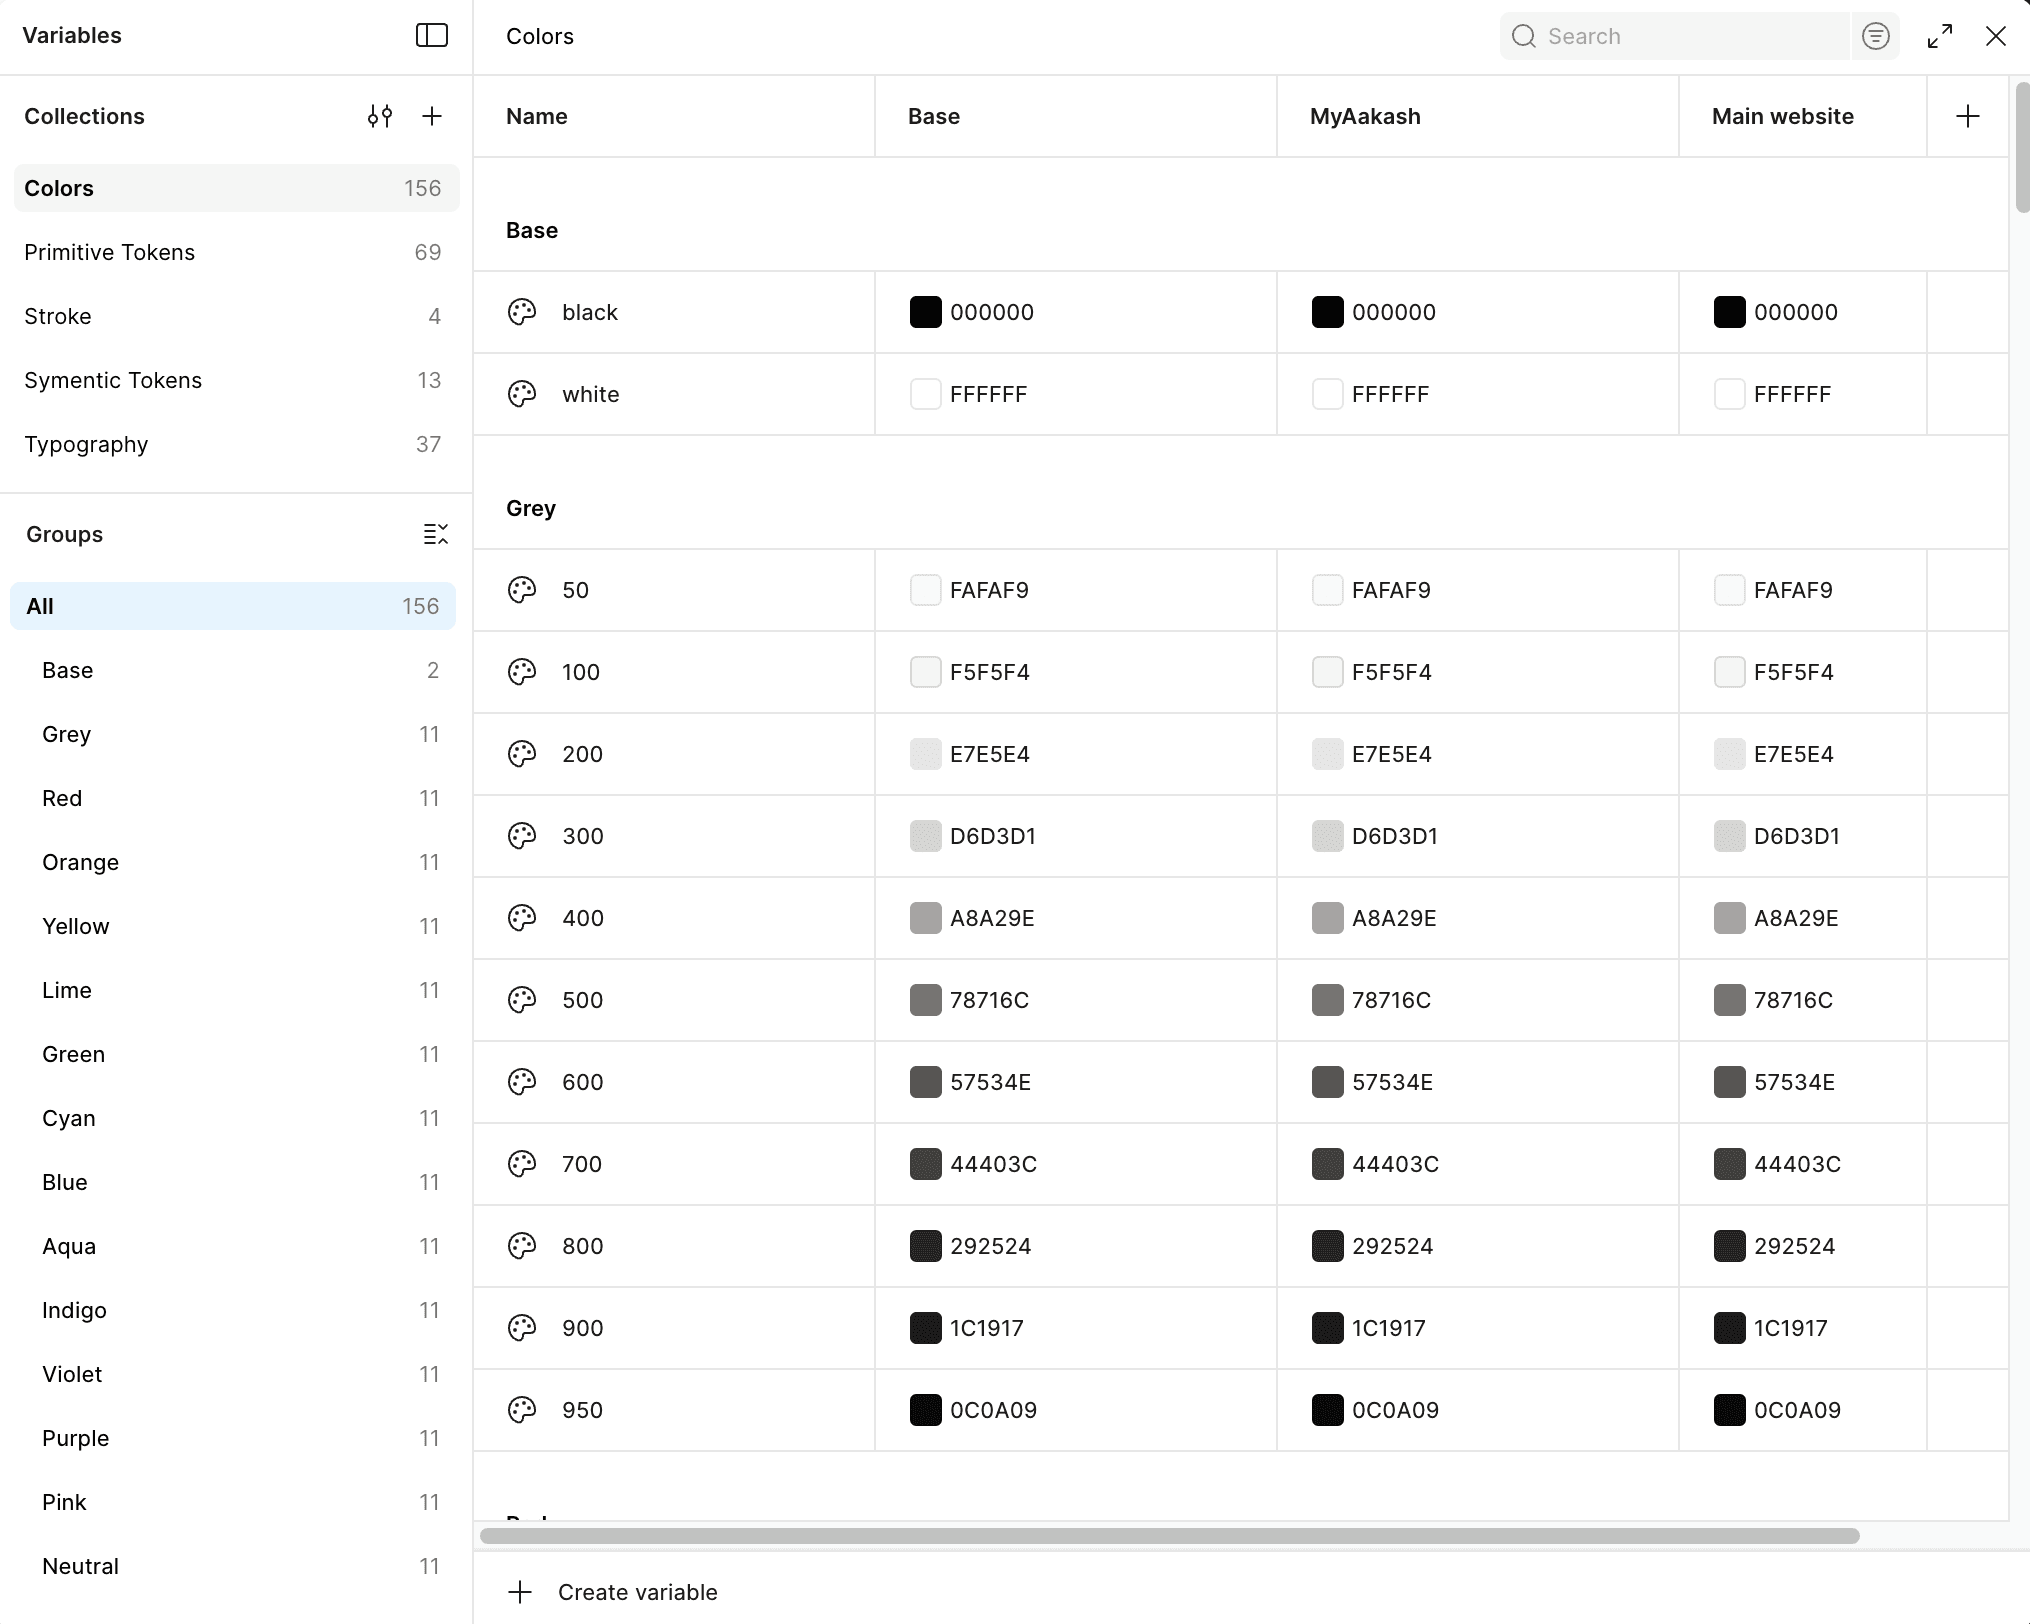Click palette icon for Grey 500
The image size is (2030, 1624).
pyautogui.click(x=522, y=1000)
